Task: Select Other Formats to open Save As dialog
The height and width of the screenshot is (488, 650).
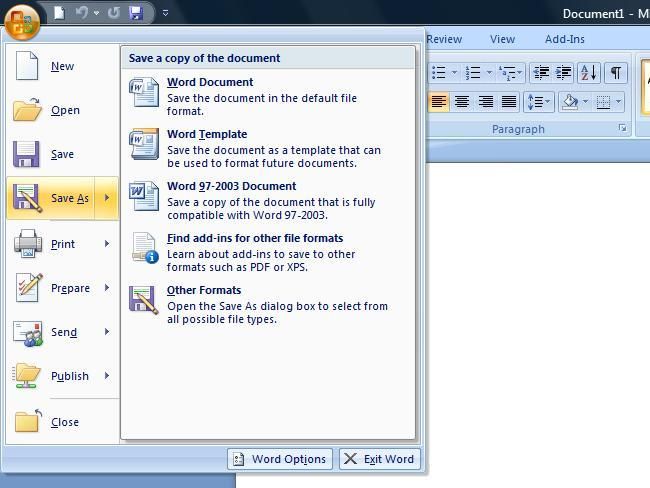Action: pos(267,304)
